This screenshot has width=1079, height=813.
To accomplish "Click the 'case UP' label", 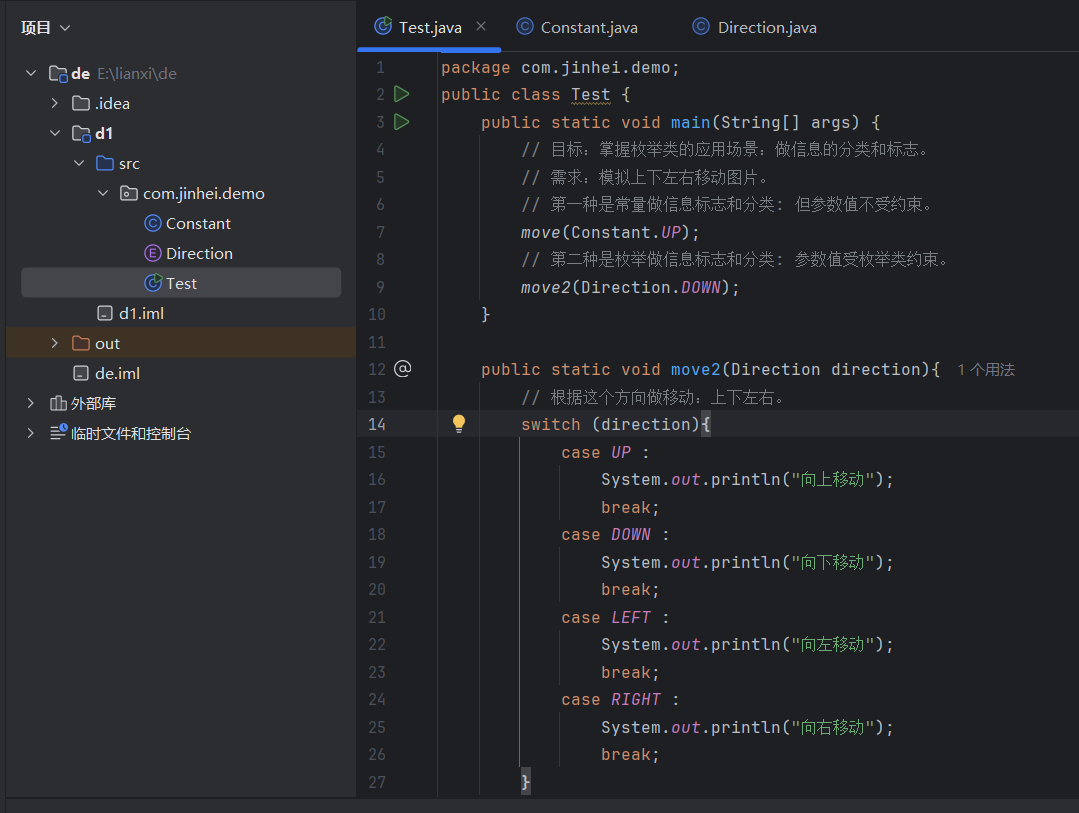I will pos(596,452).
